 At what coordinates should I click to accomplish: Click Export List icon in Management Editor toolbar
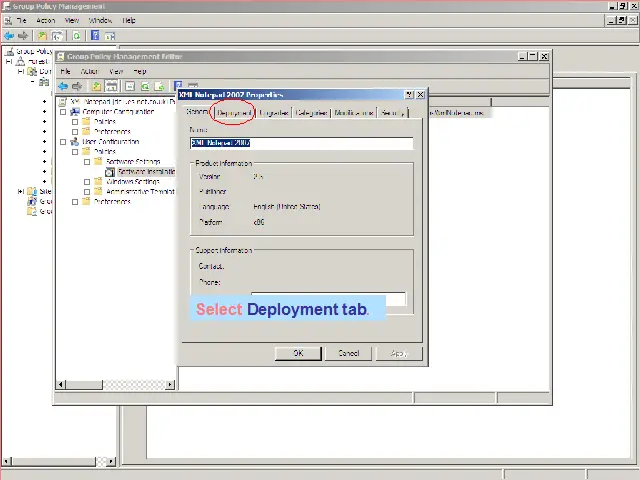[160, 86]
